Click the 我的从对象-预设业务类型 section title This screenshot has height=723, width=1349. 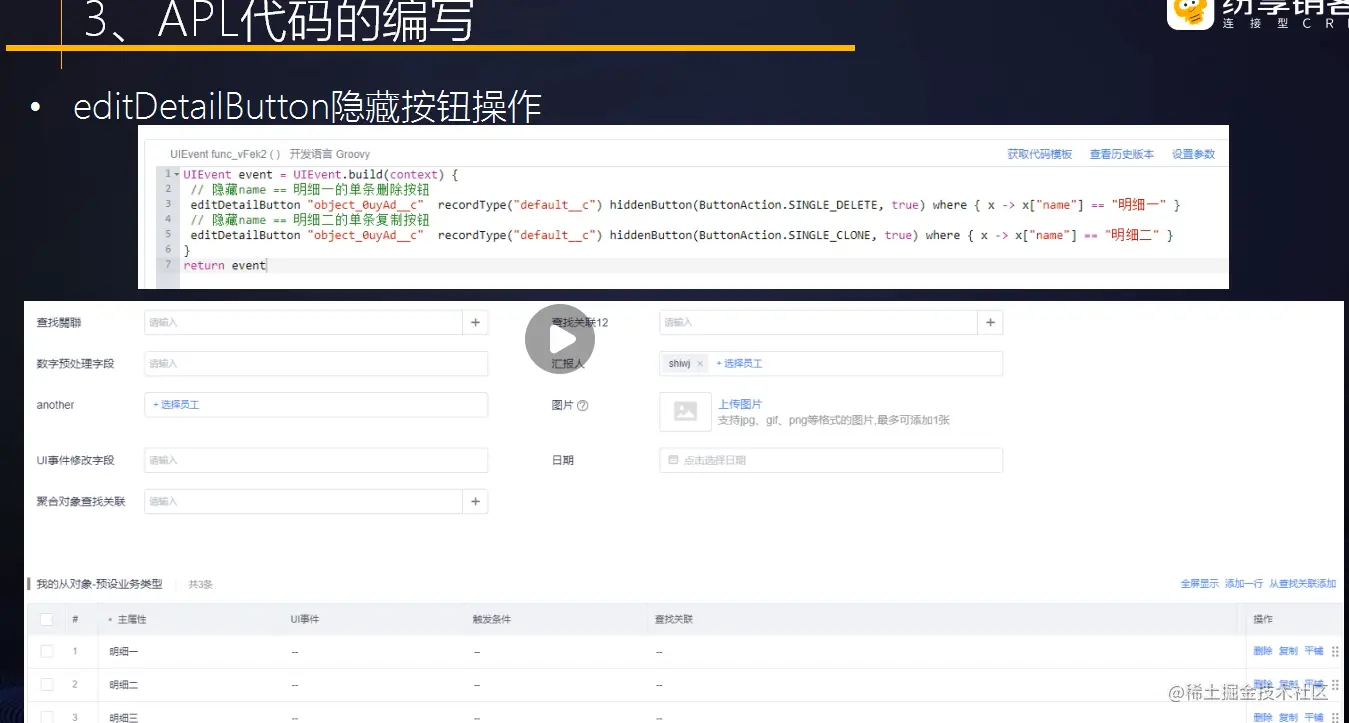point(99,584)
